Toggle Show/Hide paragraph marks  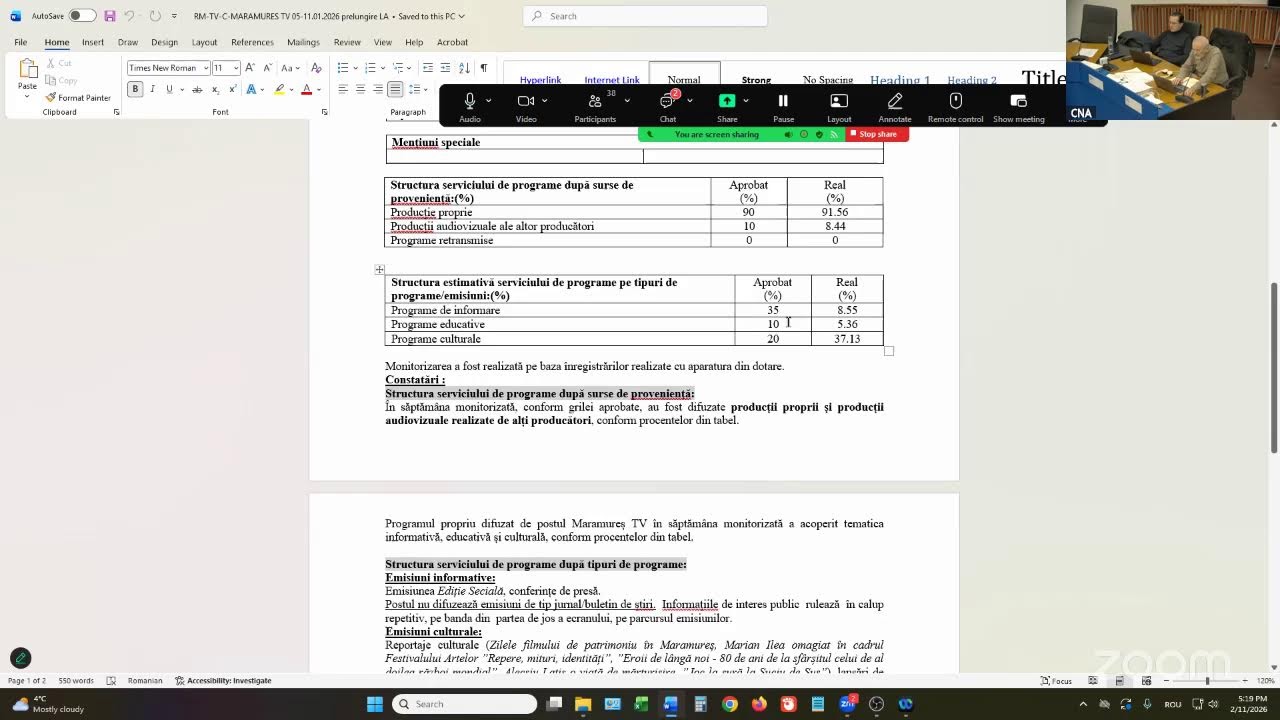(x=483, y=68)
